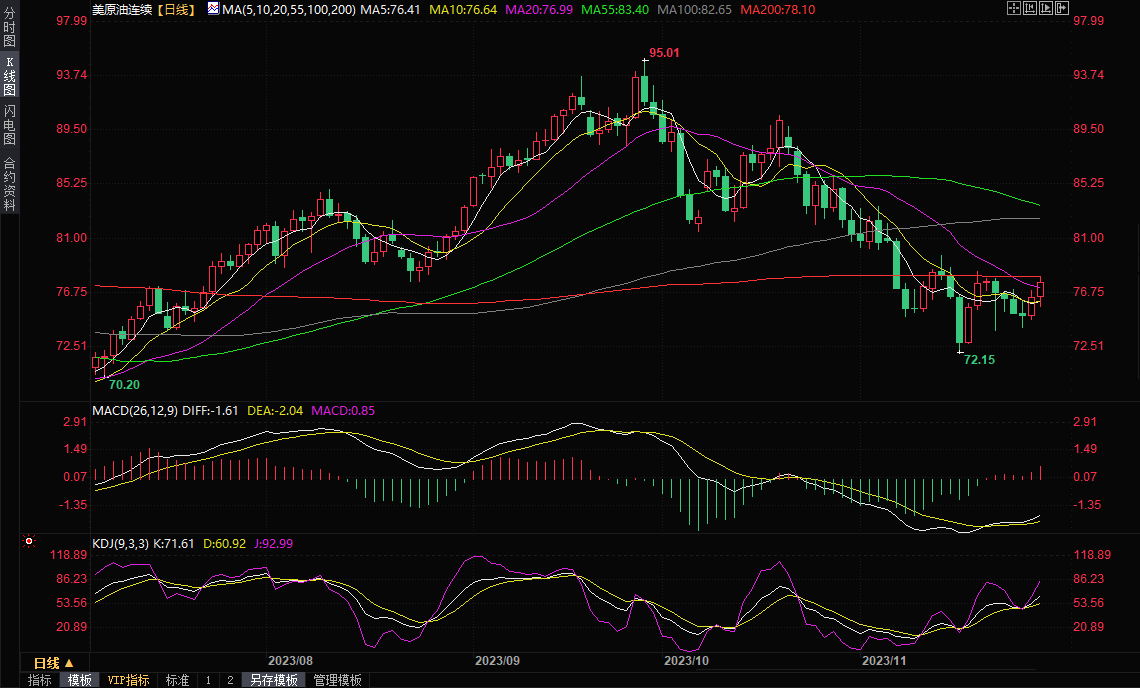This screenshot has height=688, width=1140.
Task: Click the red KDJ settings icon
Action: coord(29,541)
